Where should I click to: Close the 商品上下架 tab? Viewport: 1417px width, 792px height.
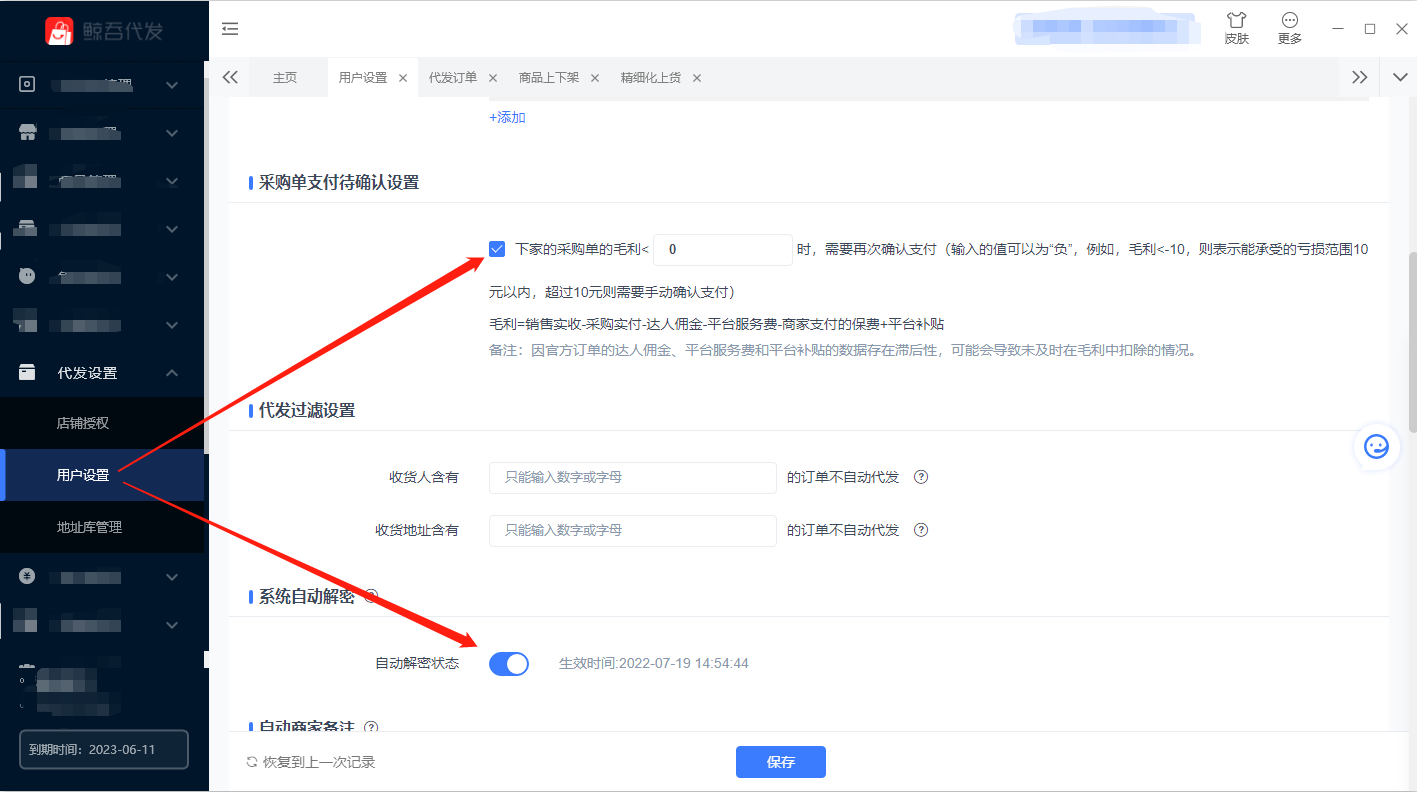click(595, 78)
